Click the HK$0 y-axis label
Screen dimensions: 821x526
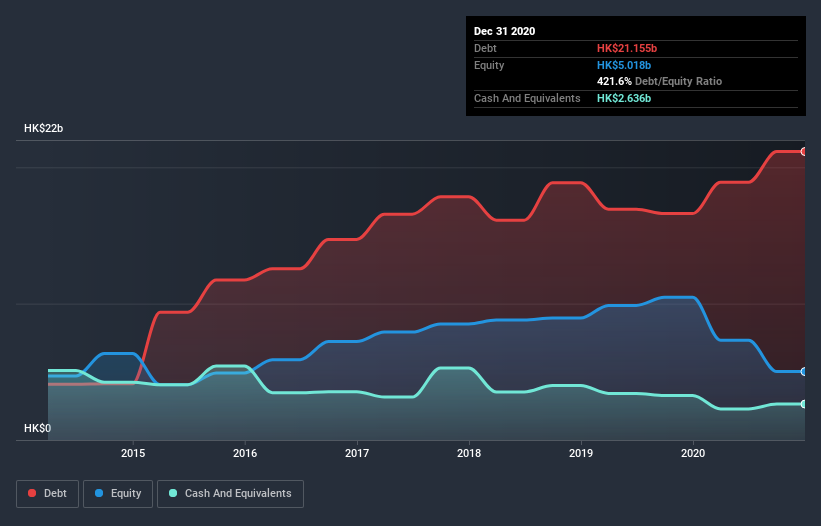[38, 428]
